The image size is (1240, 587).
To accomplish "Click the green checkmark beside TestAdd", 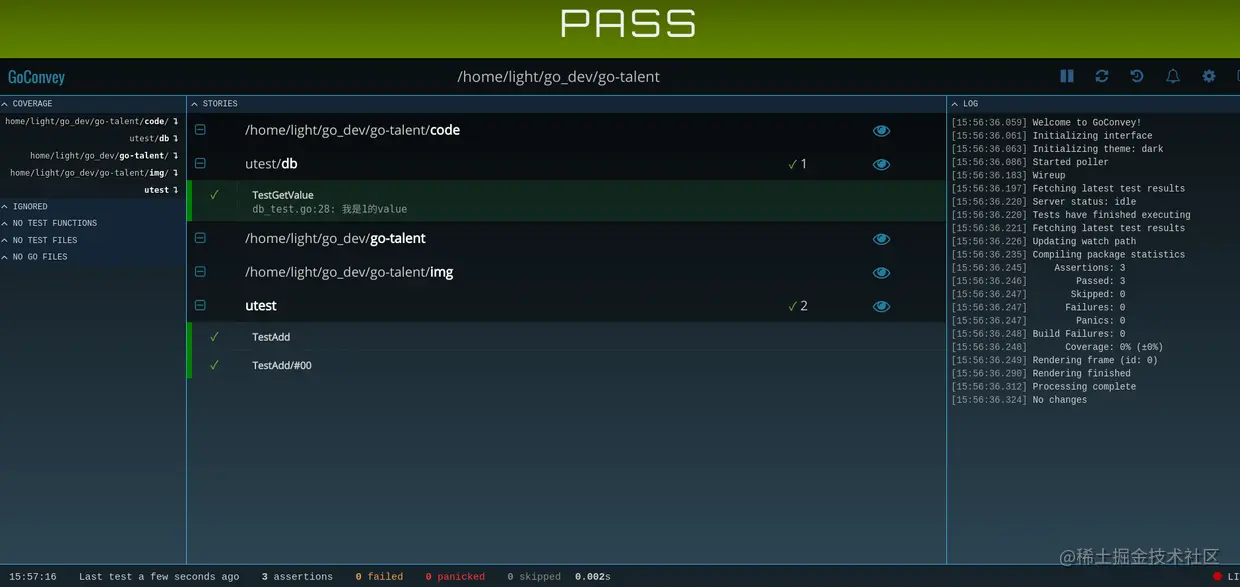I will [214, 337].
